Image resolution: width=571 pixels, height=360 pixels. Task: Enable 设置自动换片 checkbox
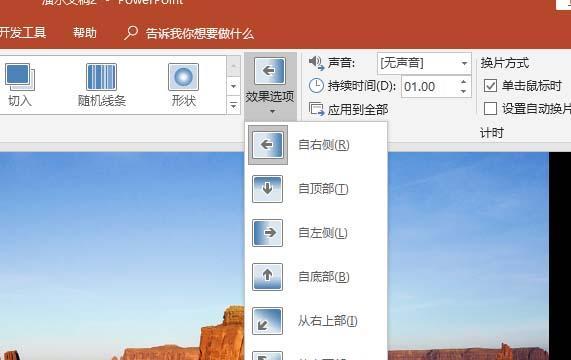tap(490, 109)
